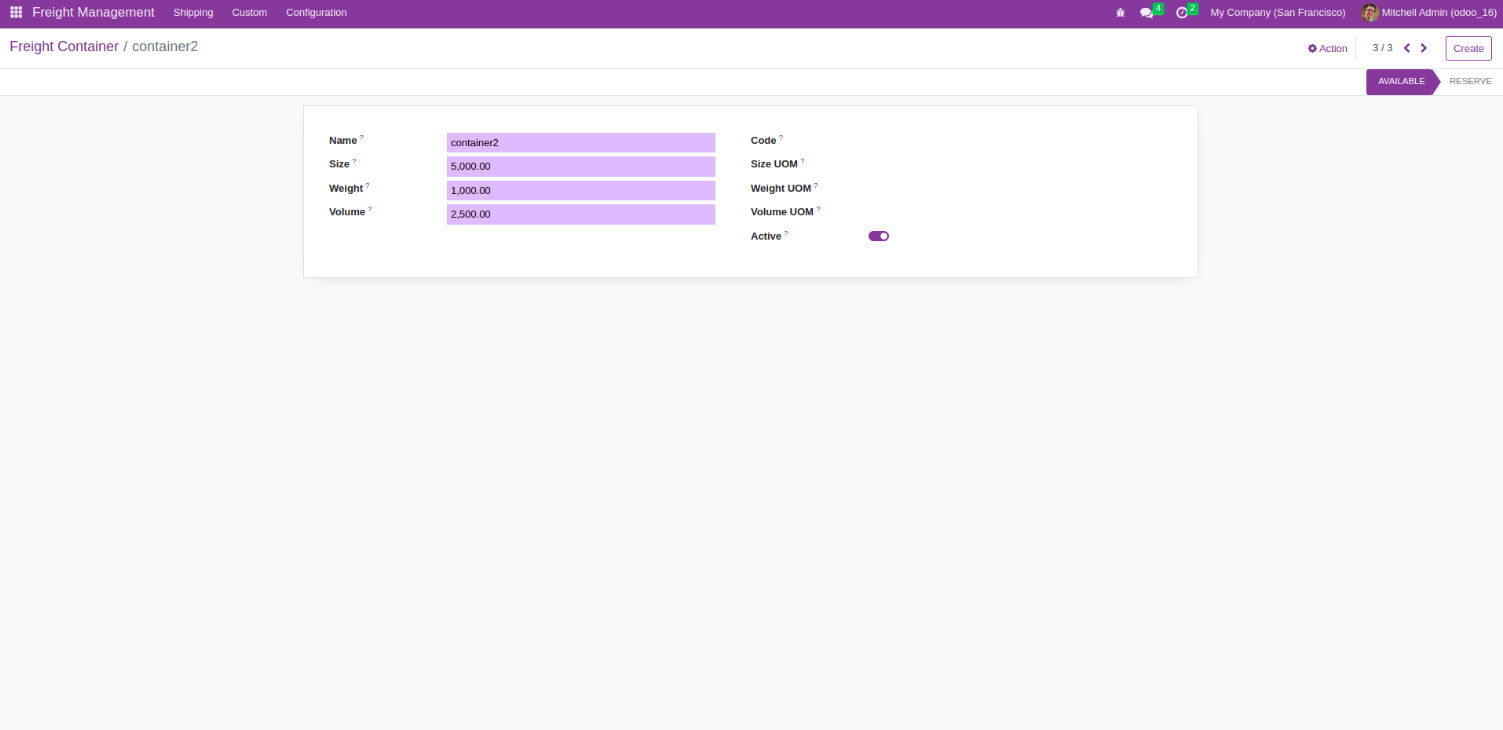Open the Action dropdown
1503x730 pixels.
click(x=1328, y=48)
